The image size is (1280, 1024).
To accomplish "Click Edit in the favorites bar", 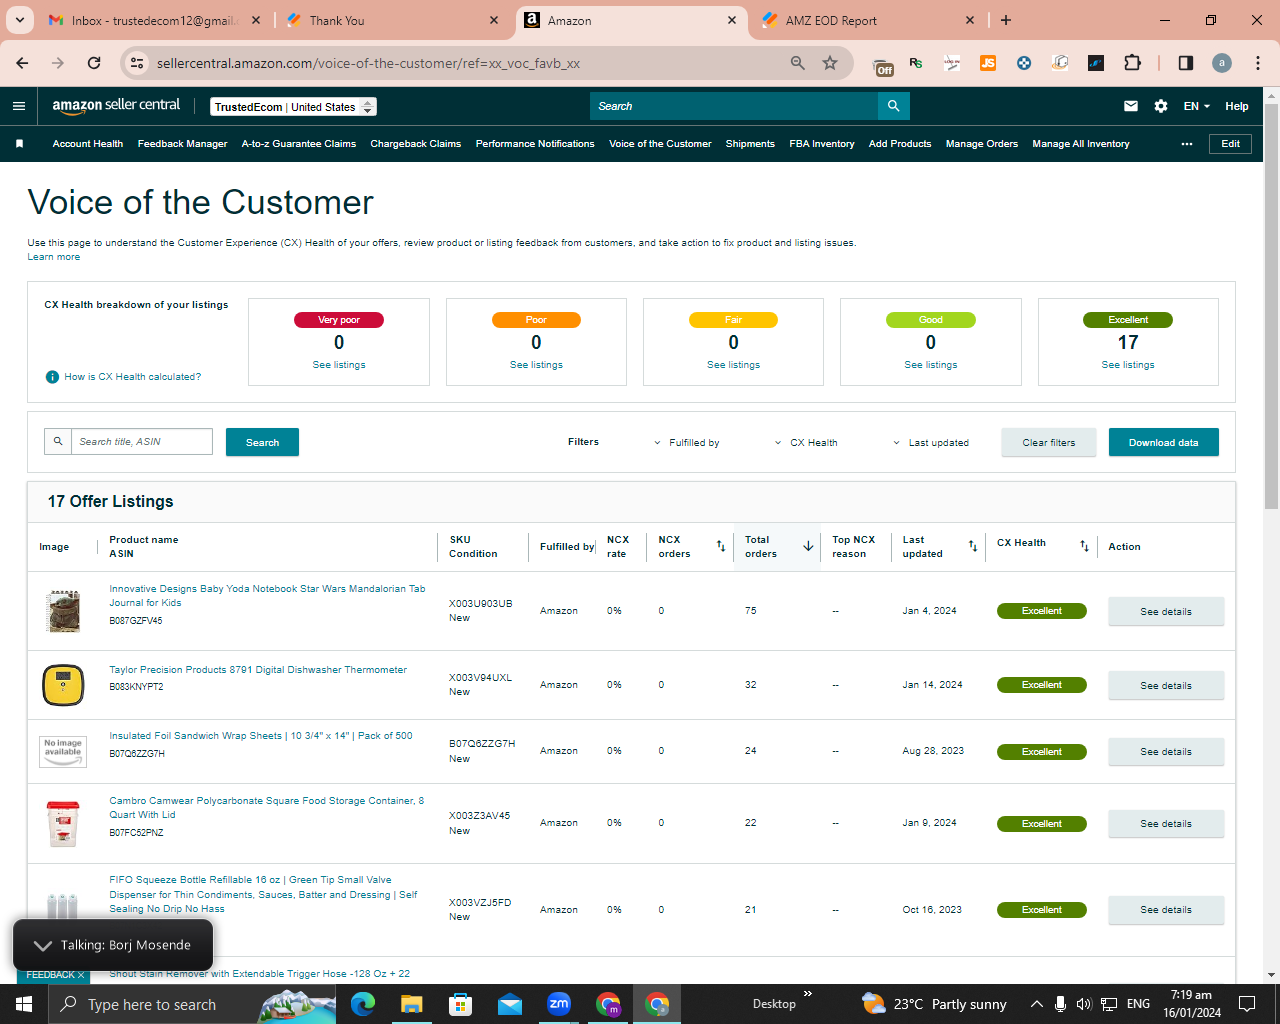I will click(x=1231, y=144).
